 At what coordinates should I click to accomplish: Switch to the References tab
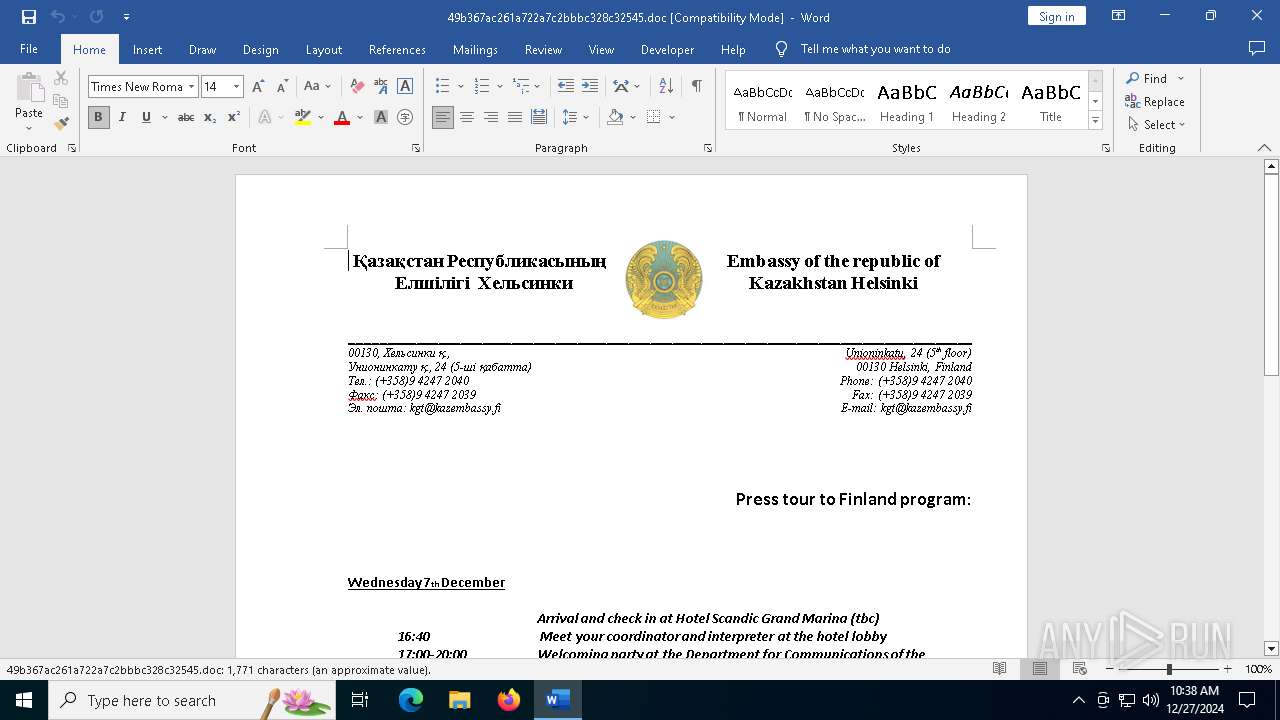point(397,49)
